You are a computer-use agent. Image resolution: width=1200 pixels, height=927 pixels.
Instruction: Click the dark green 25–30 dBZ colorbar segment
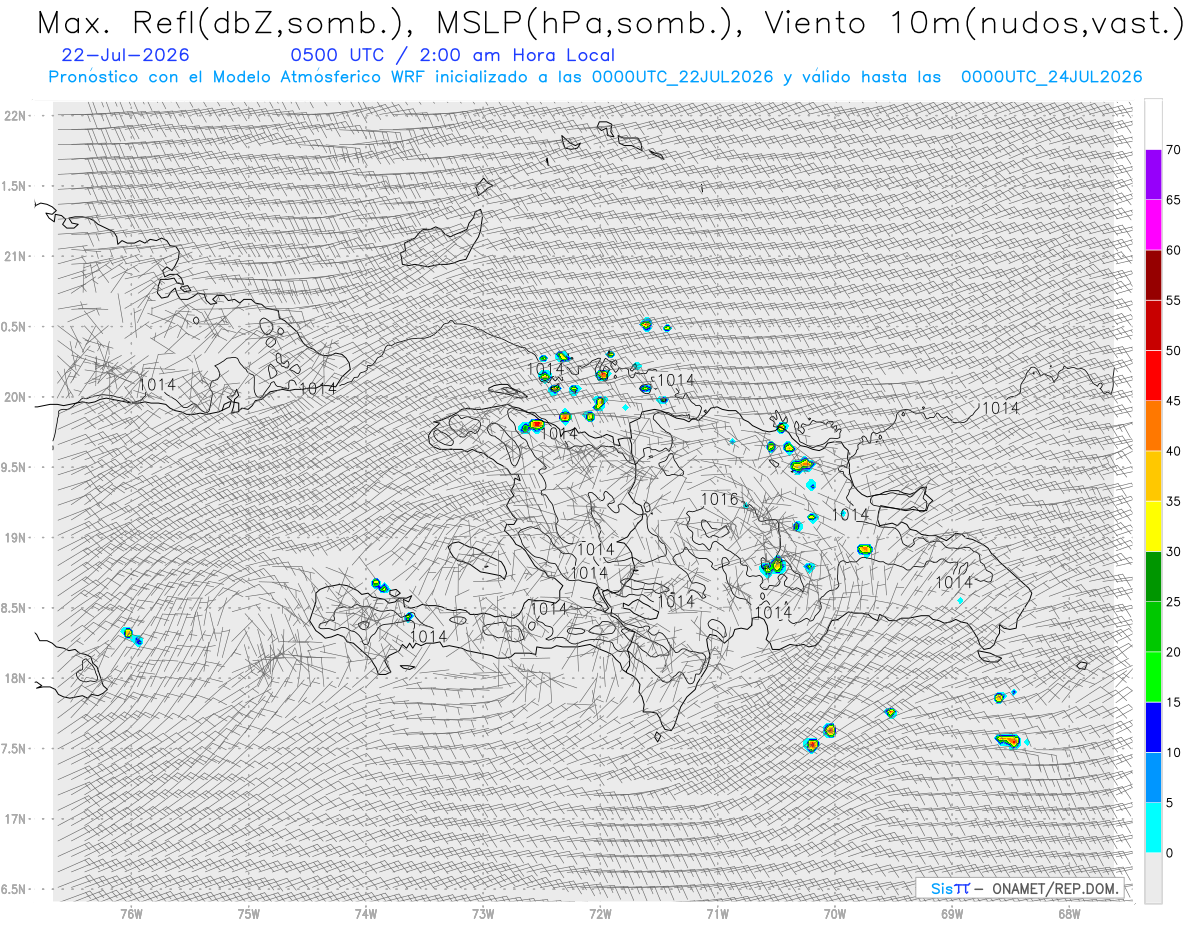point(1153,577)
